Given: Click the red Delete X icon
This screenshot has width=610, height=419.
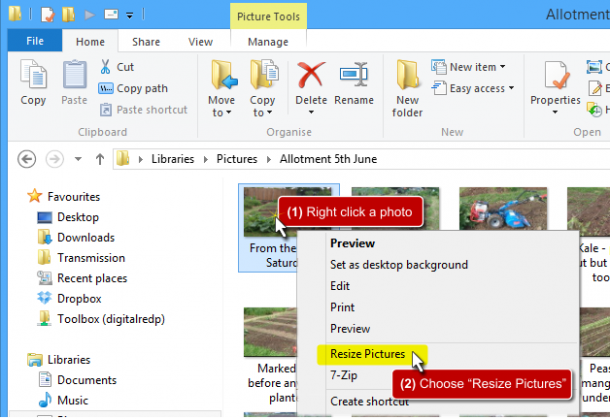Looking at the screenshot, I should pyautogui.click(x=311, y=74).
